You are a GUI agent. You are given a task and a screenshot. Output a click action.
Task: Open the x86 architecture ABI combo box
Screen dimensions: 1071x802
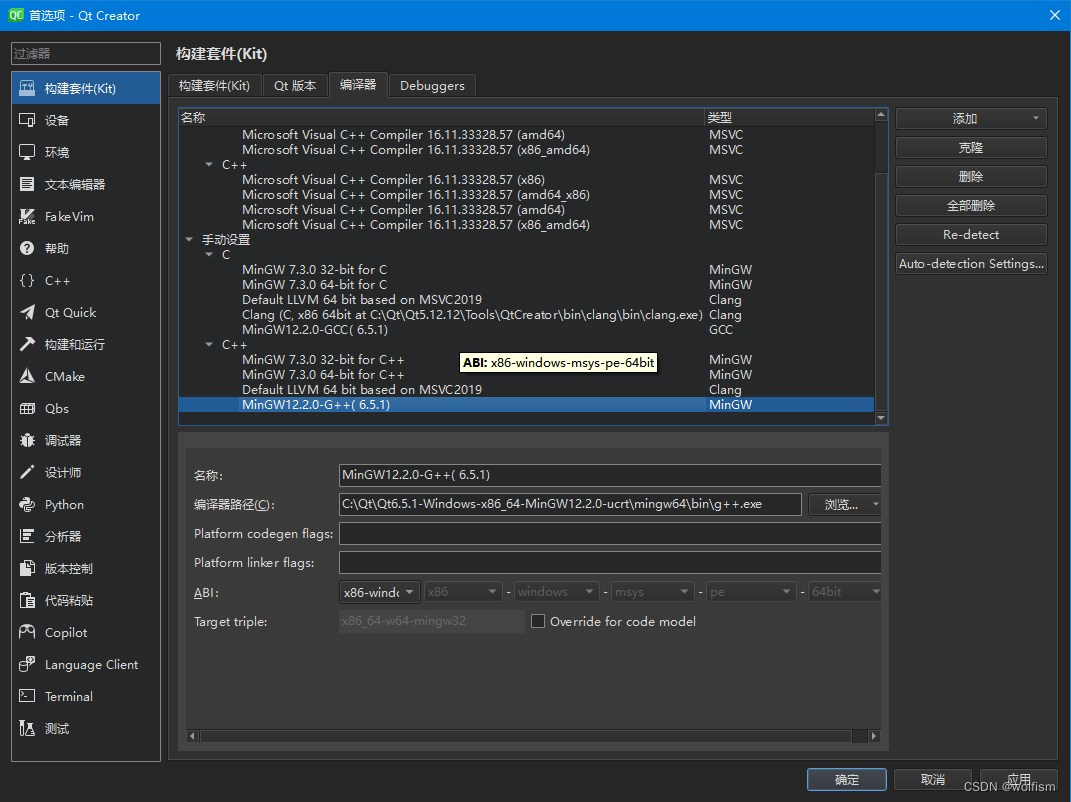(462, 592)
